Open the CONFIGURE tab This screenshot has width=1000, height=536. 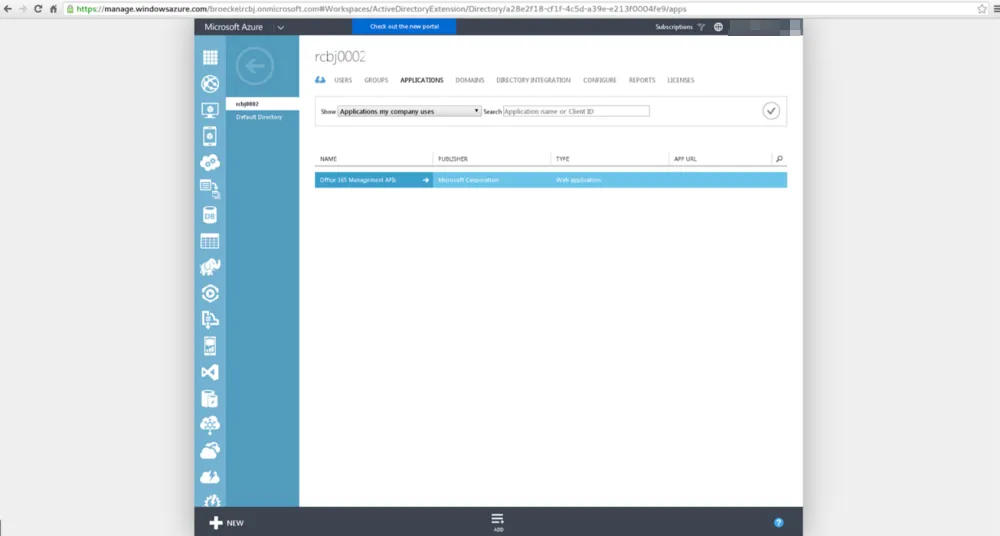(599, 80)
